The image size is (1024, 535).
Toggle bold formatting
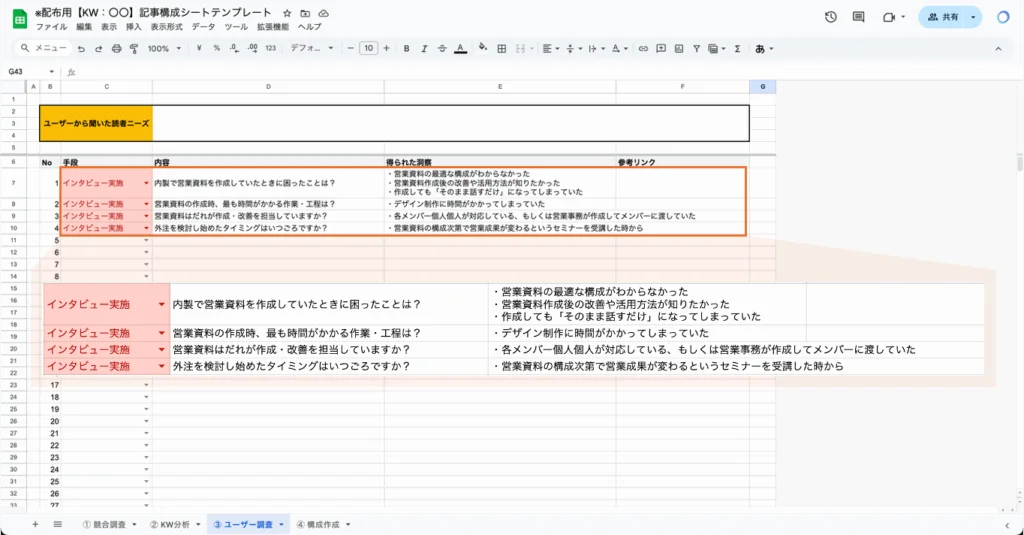point(406,48)
